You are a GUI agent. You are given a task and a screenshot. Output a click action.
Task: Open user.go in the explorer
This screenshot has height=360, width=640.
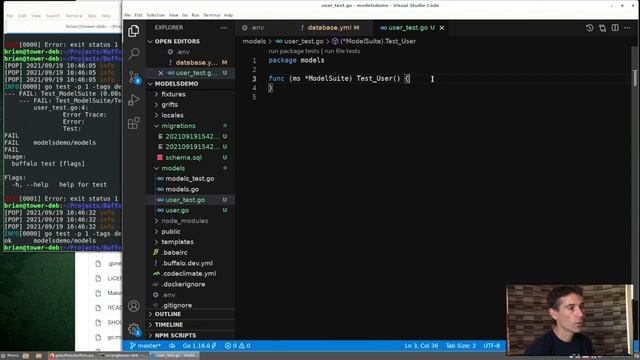click(177, 211)
